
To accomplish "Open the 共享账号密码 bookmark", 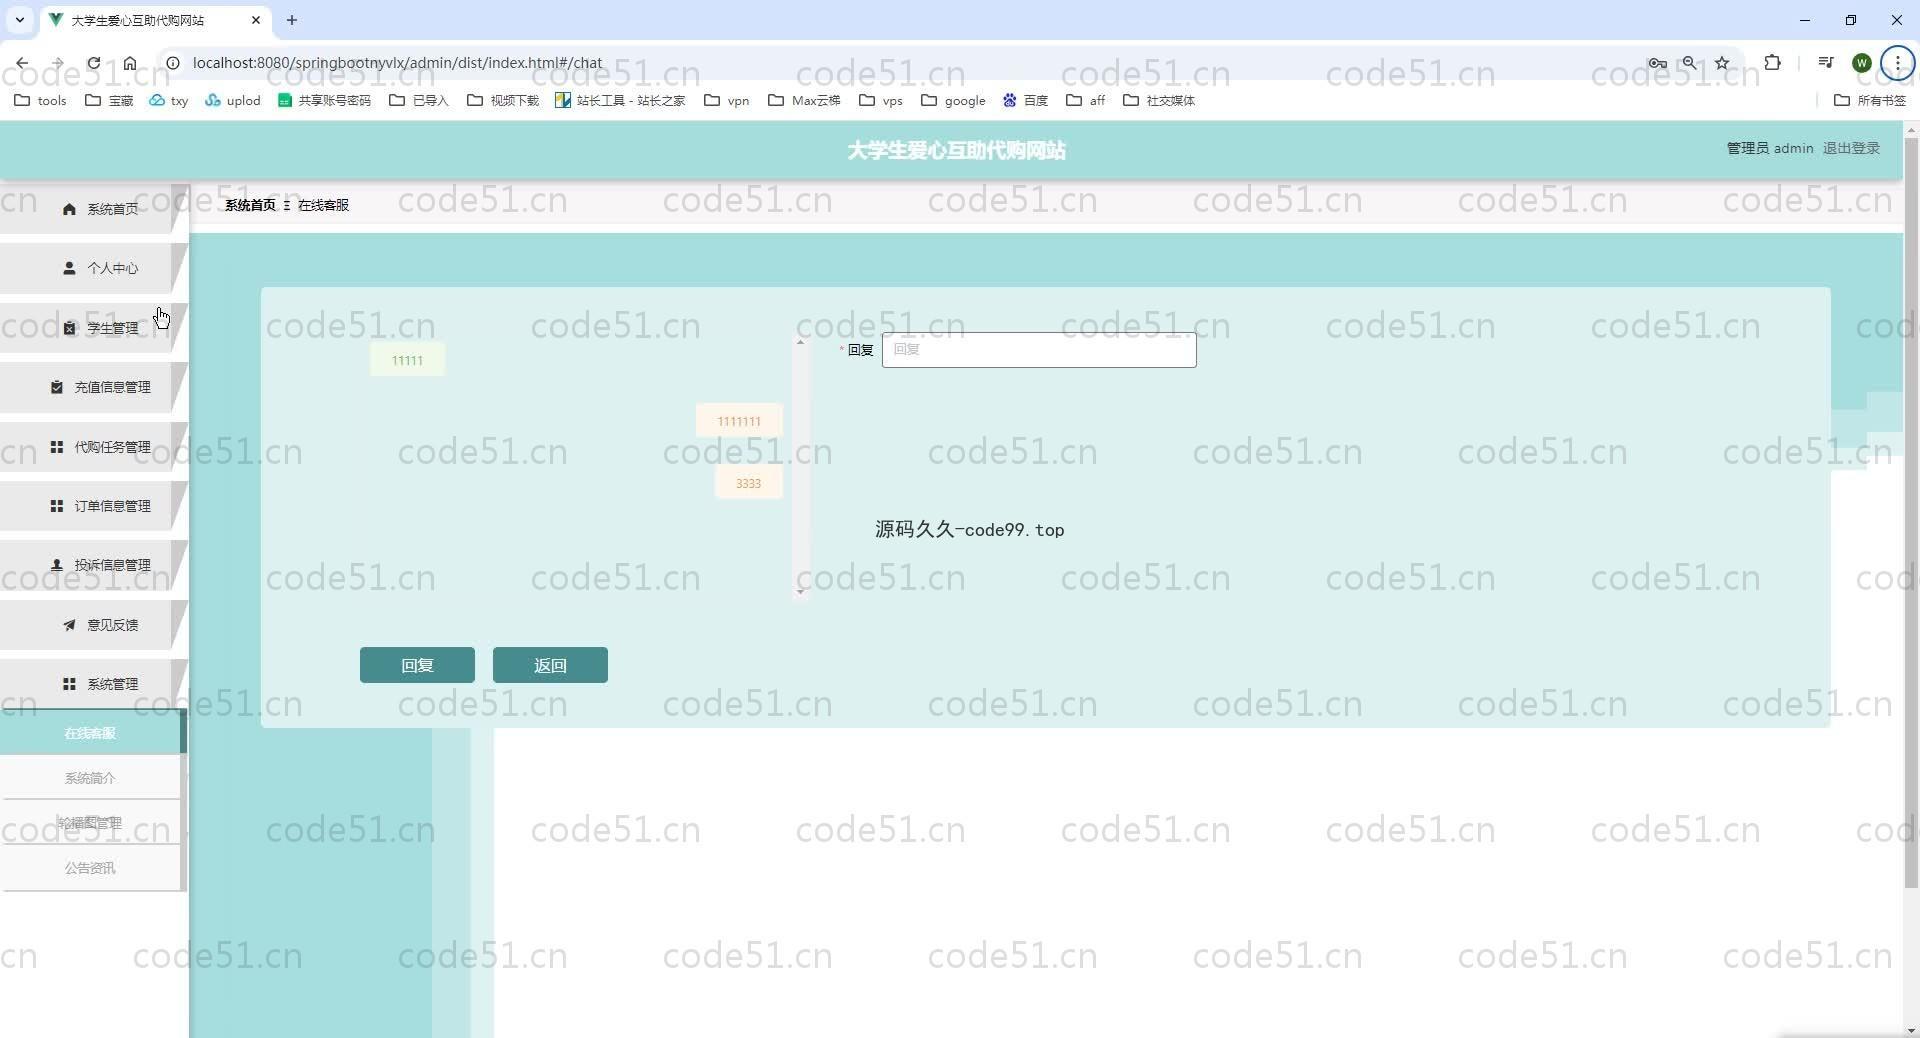I will coord(324,100).
